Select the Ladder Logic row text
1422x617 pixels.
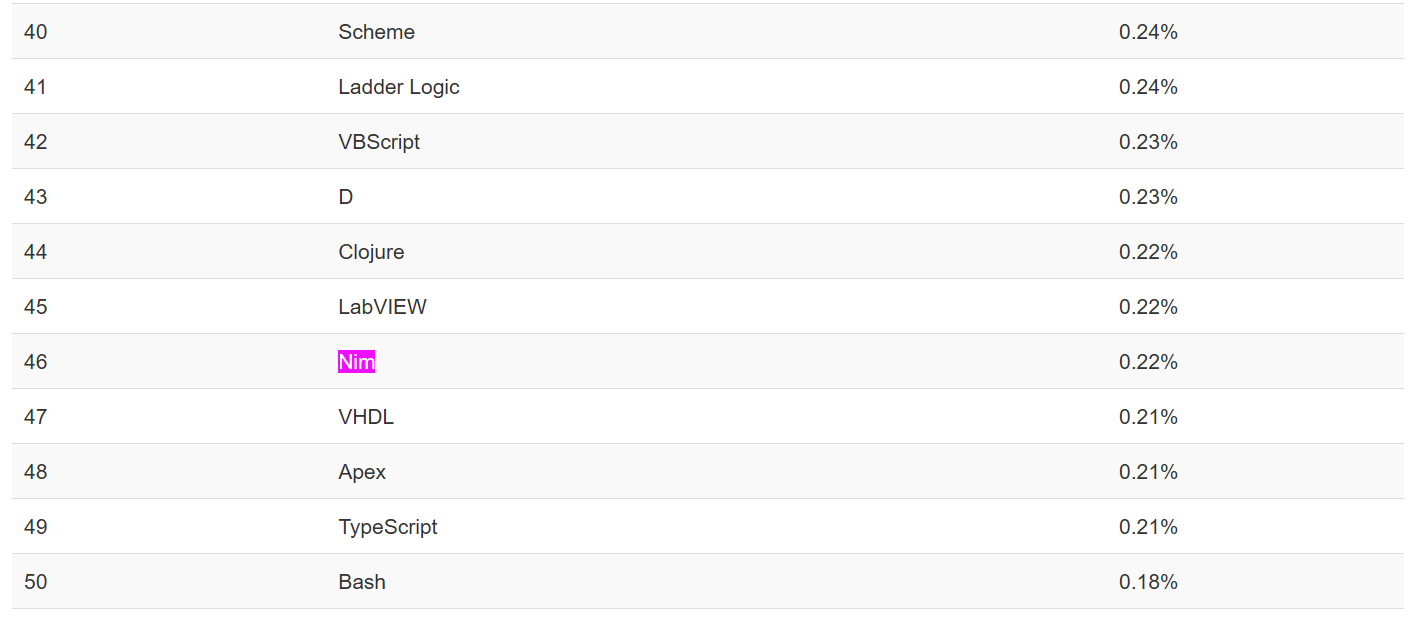click(398, 87)
